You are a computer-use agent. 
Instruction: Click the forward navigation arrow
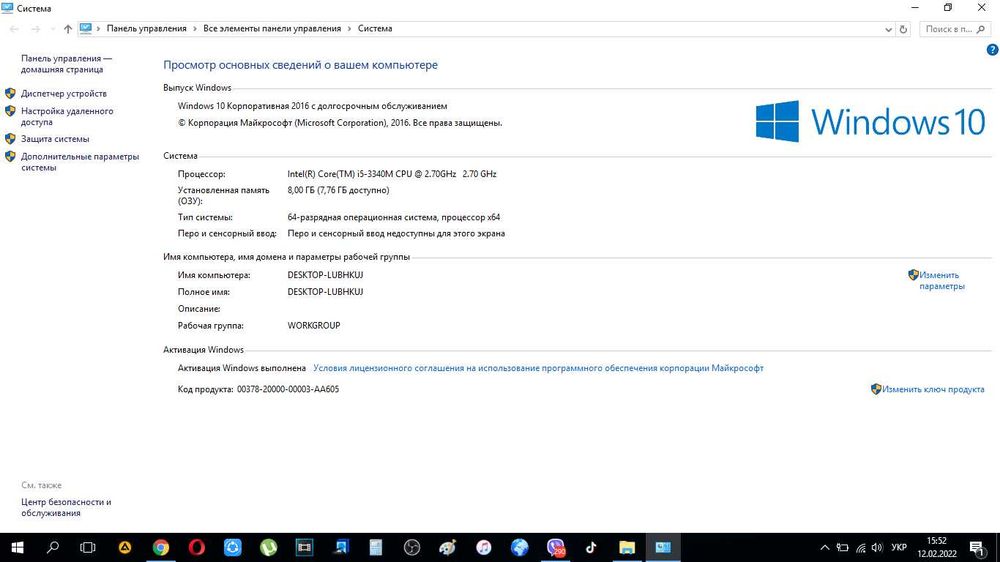(x=36, y=29)
